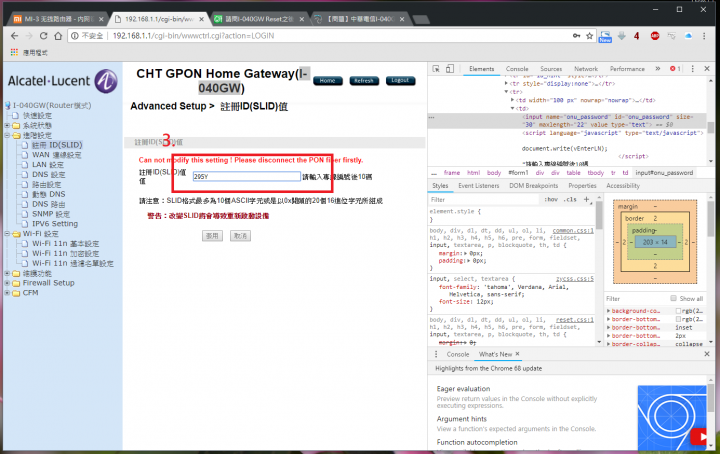Click the blue cloud extension icon
Screen dimensions: 720x454
[x=688, y=36]
